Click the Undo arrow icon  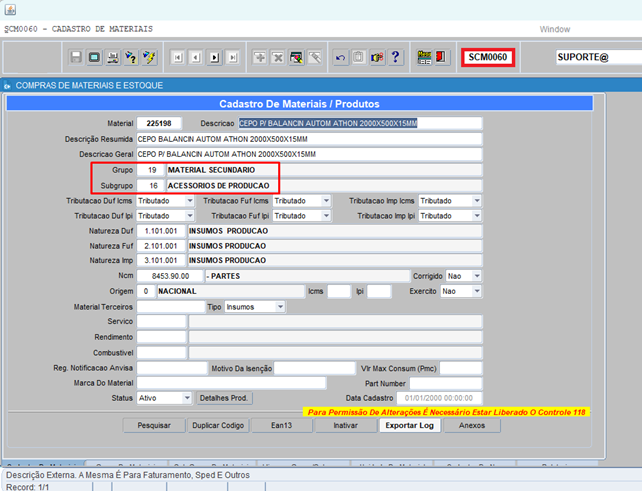pos(340,57)
